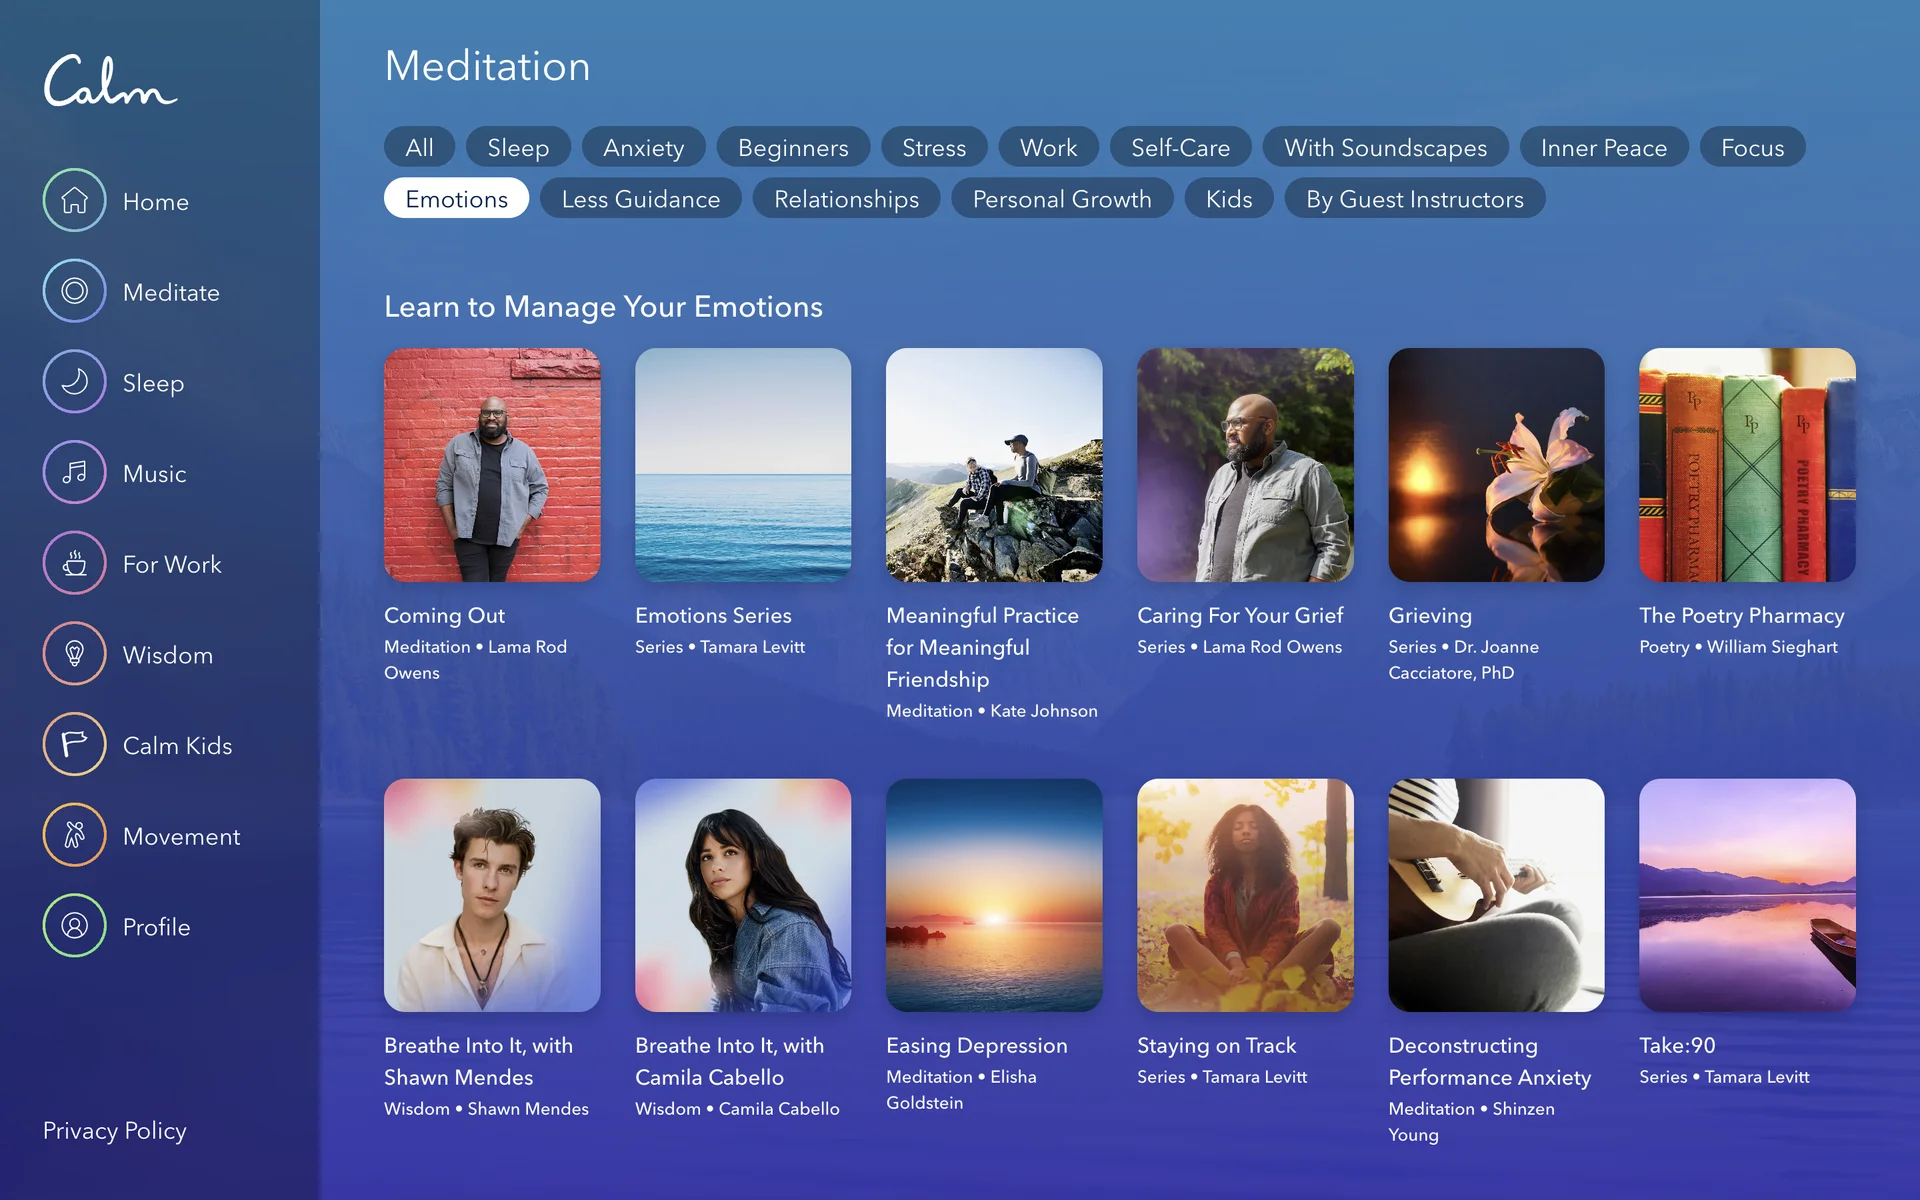Click the Calm logo
1920x1200 pixels.
[x=110, y=81]
